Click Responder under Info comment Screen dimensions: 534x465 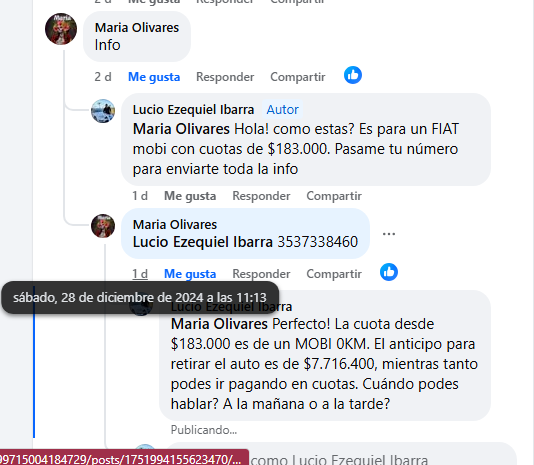tap(225, 77)
